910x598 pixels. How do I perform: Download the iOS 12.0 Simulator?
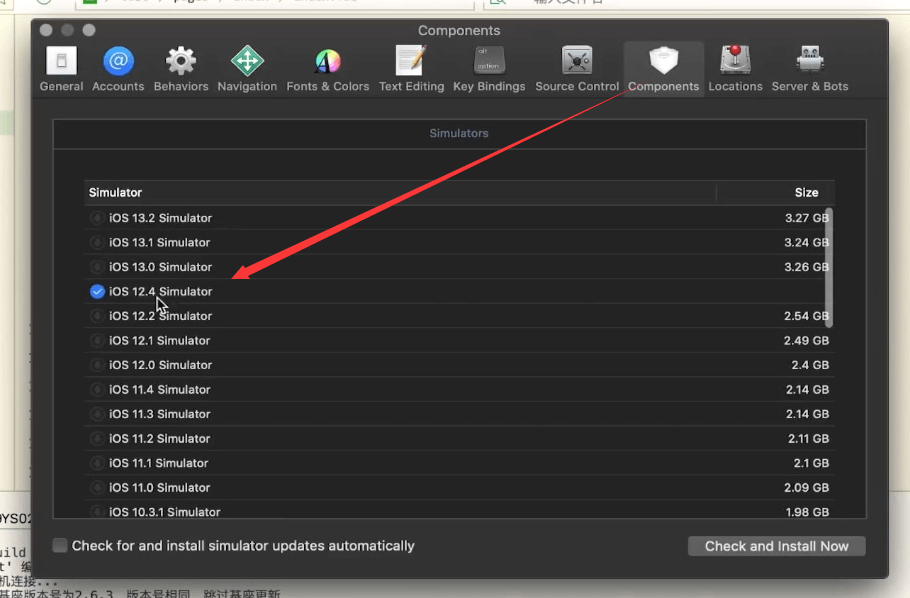click(x=97, y=365)
